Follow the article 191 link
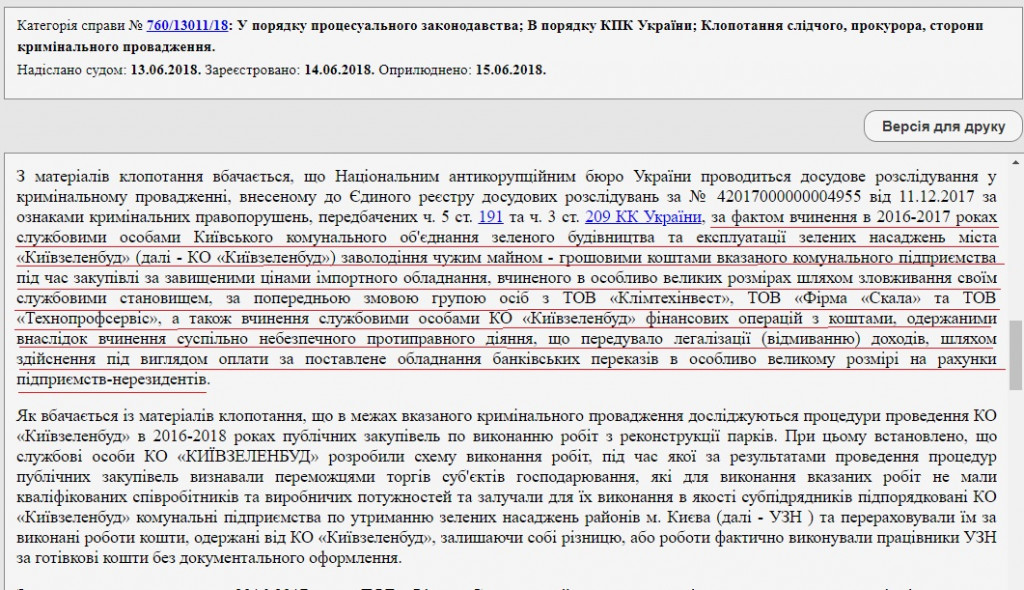This screenshot has width=1024, height=590. click(491, 215)
